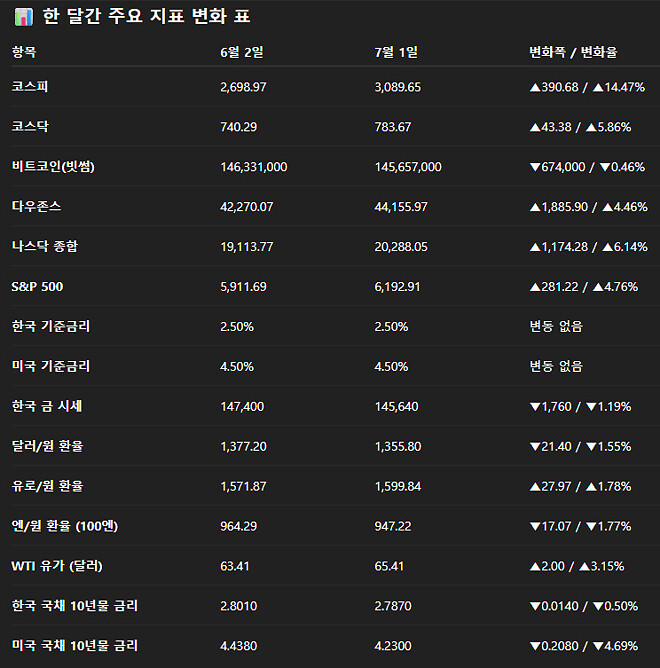660x668 pixels.
Task: Click 한국 기준금리 '변동 없음' cell
Action: [x=556, y=326]
